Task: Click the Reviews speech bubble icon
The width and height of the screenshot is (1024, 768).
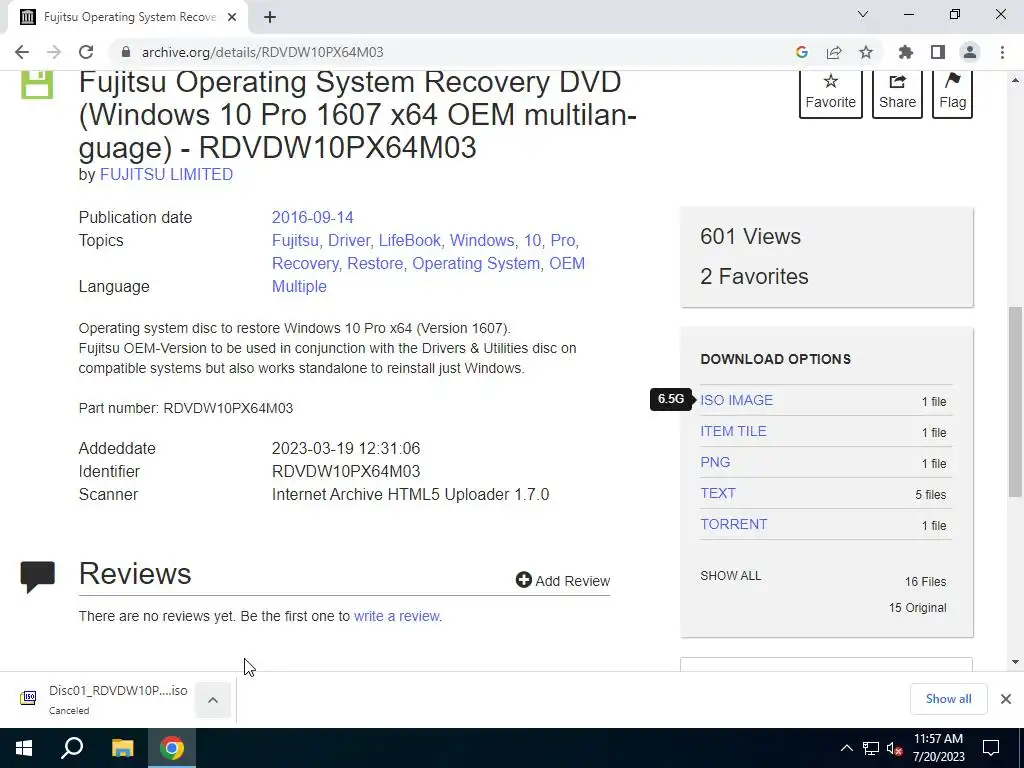Action: point(37,577)
